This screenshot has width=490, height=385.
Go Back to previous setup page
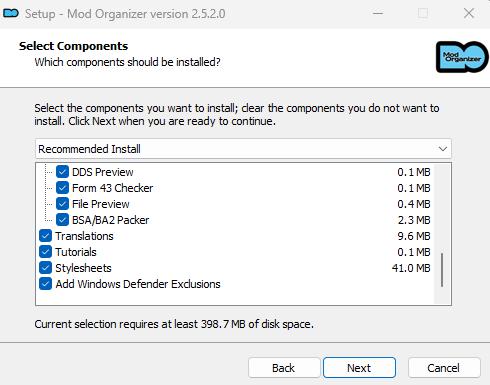point(284,368)
